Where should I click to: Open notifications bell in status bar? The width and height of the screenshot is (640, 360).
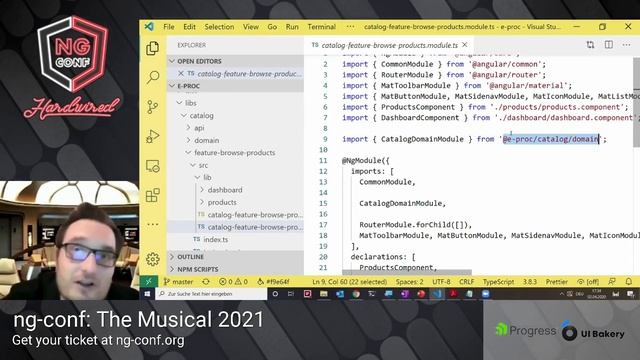click(x=629, y=282)
